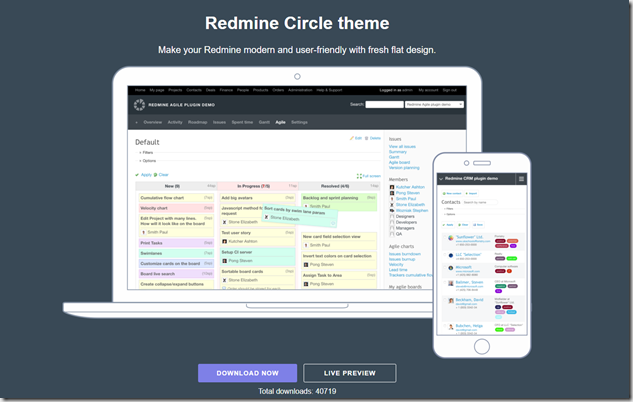Click the Clear reload icon
Image resolution: width=633 pixels, height=402 pixels.
click(155, 175)
